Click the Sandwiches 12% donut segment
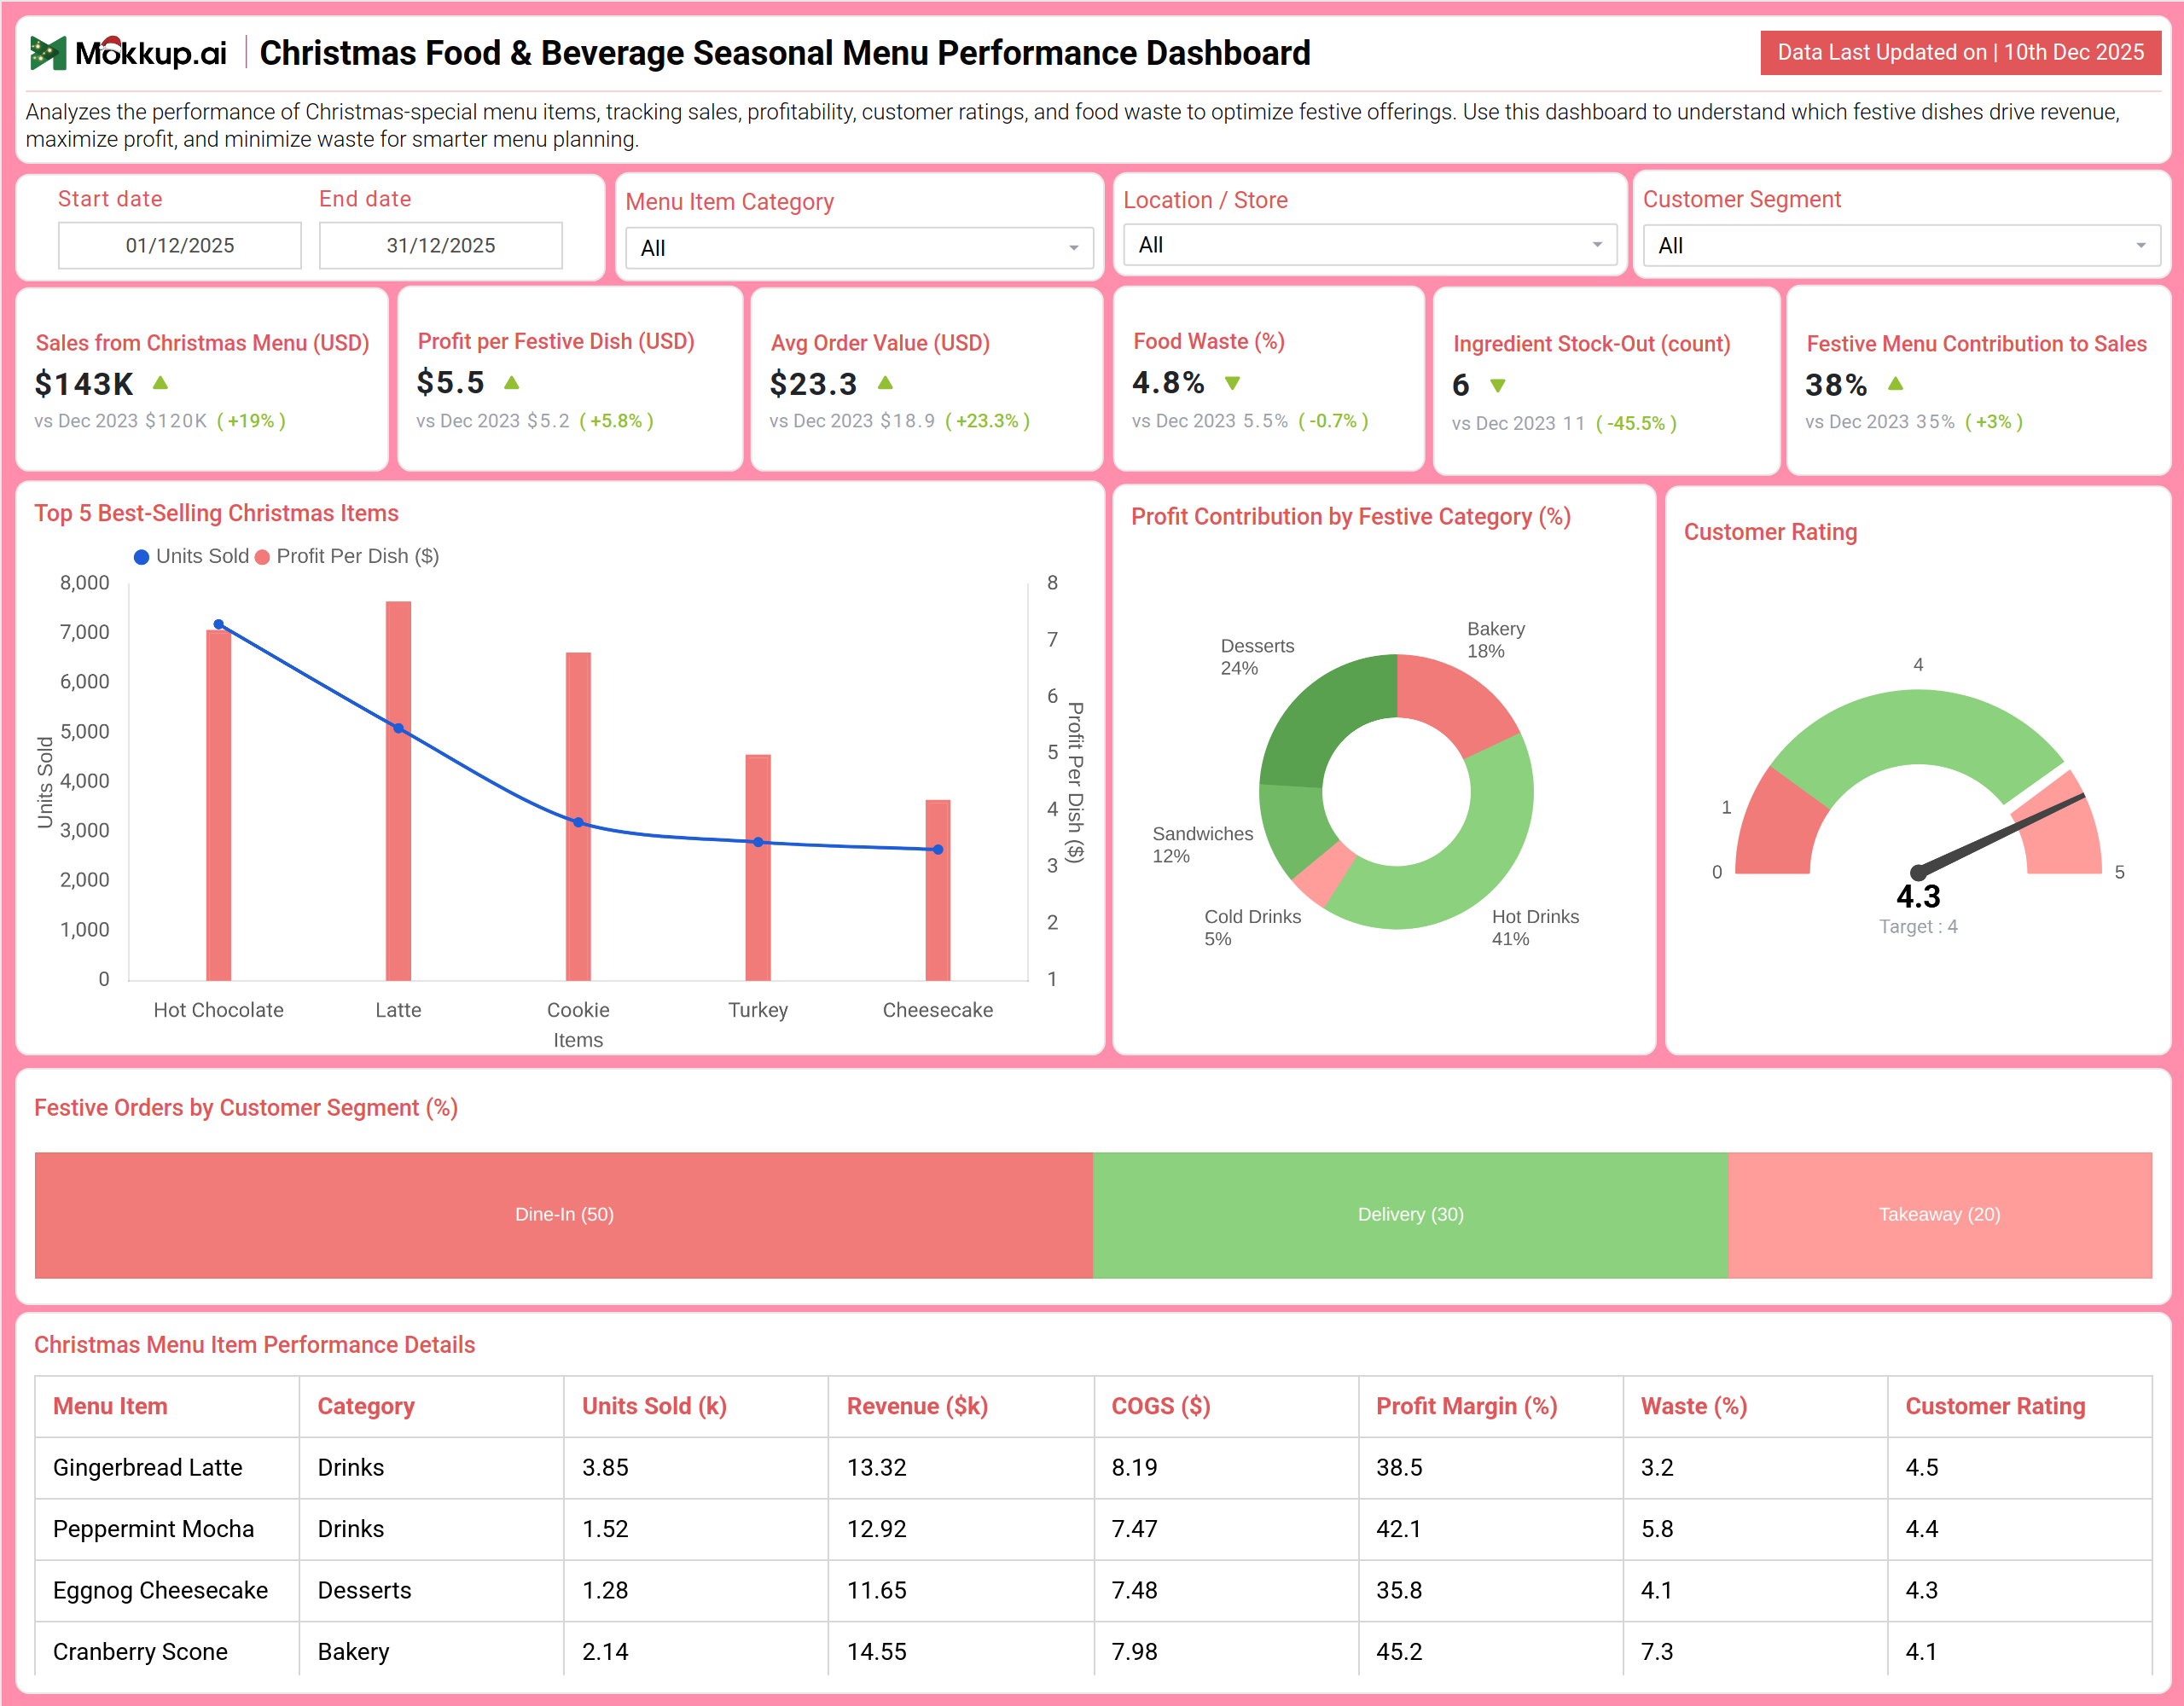Image resolution: width=2184 pixels, height=1706 pixels. click(x=1293, y=826)
